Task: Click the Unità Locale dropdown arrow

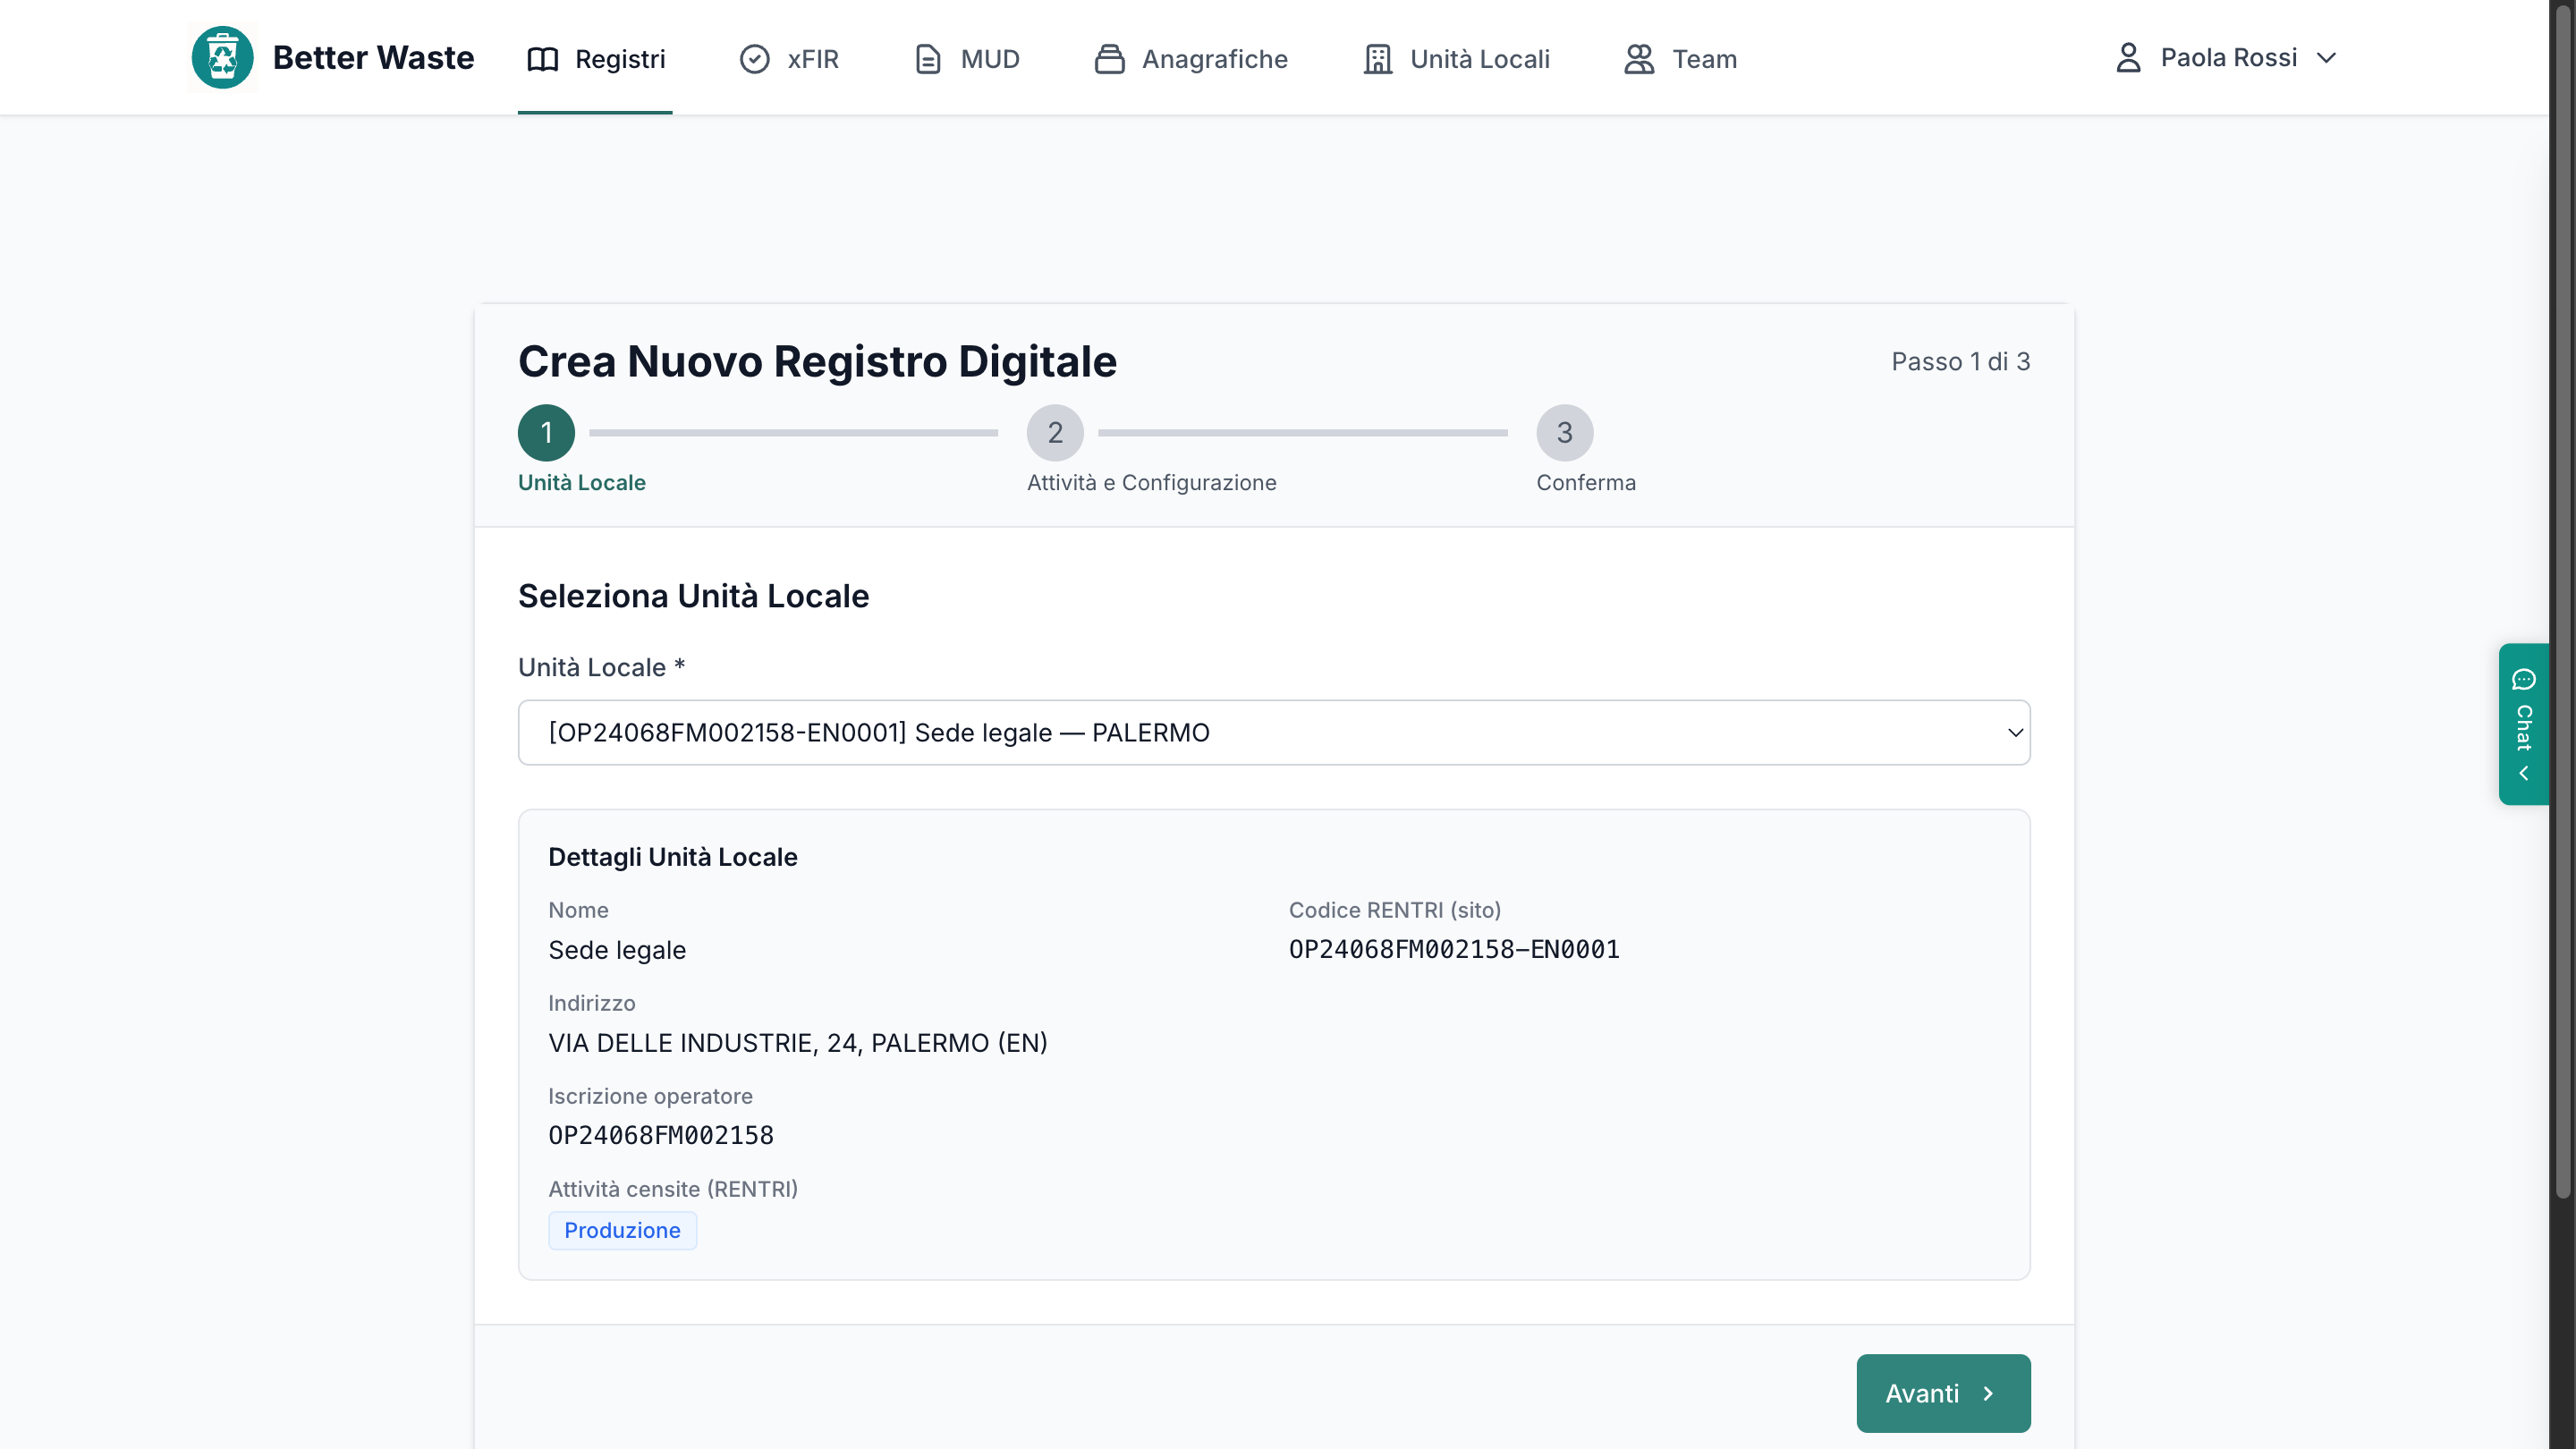Action: 2015,732
